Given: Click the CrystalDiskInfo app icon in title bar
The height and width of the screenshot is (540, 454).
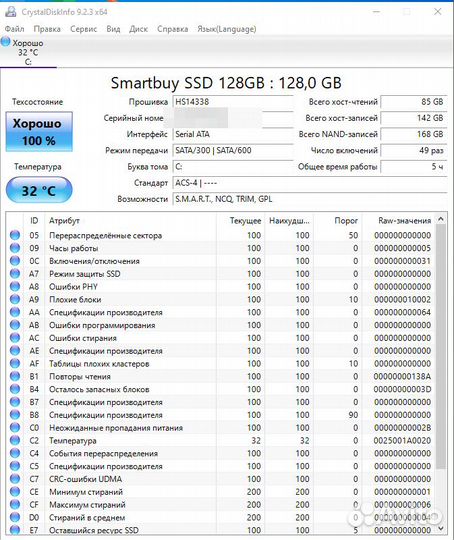Looking at the screenshot, I should tap(11, 12).
